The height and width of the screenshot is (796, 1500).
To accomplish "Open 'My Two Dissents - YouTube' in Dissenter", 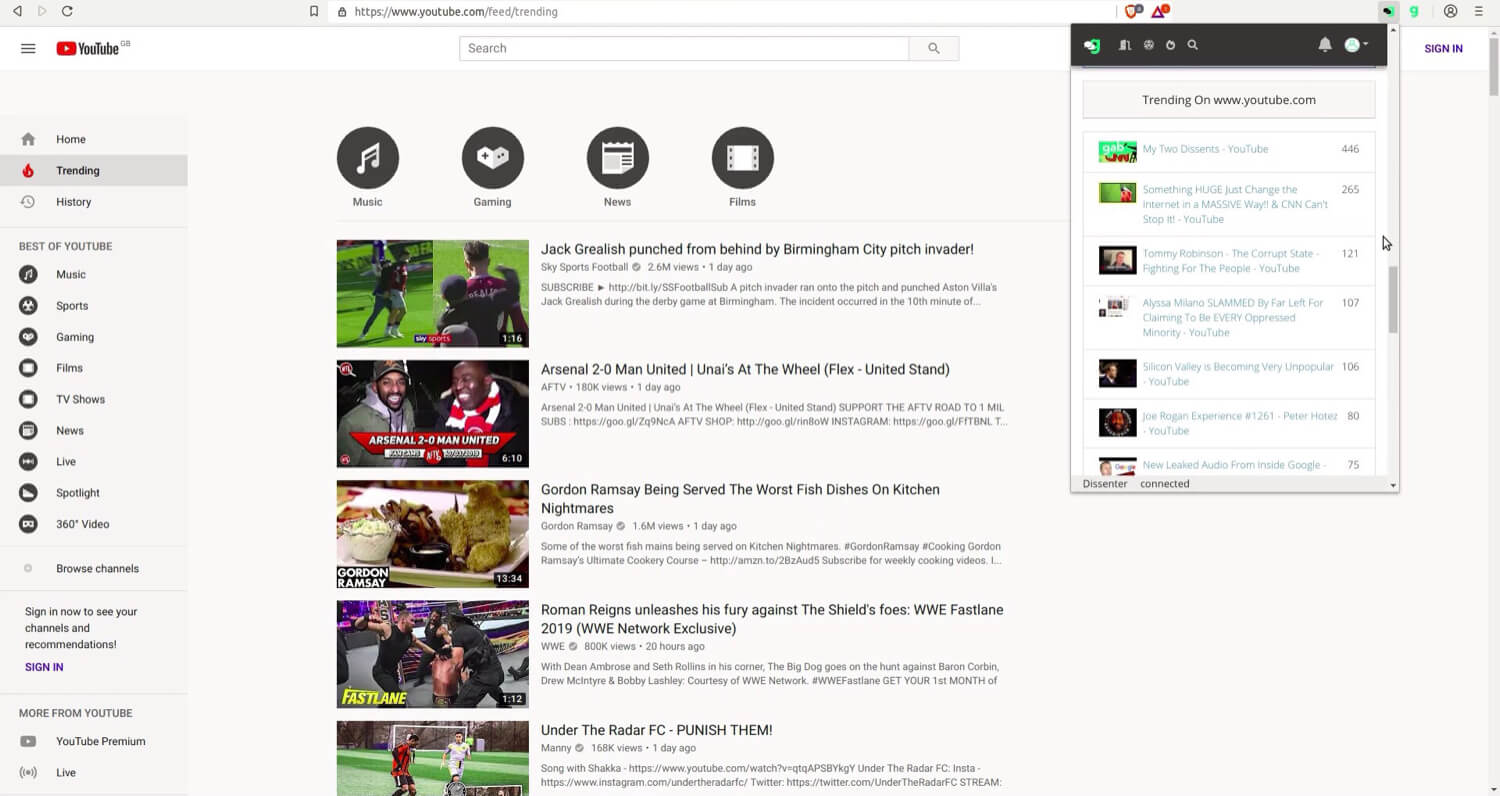I will (1205, 149).
